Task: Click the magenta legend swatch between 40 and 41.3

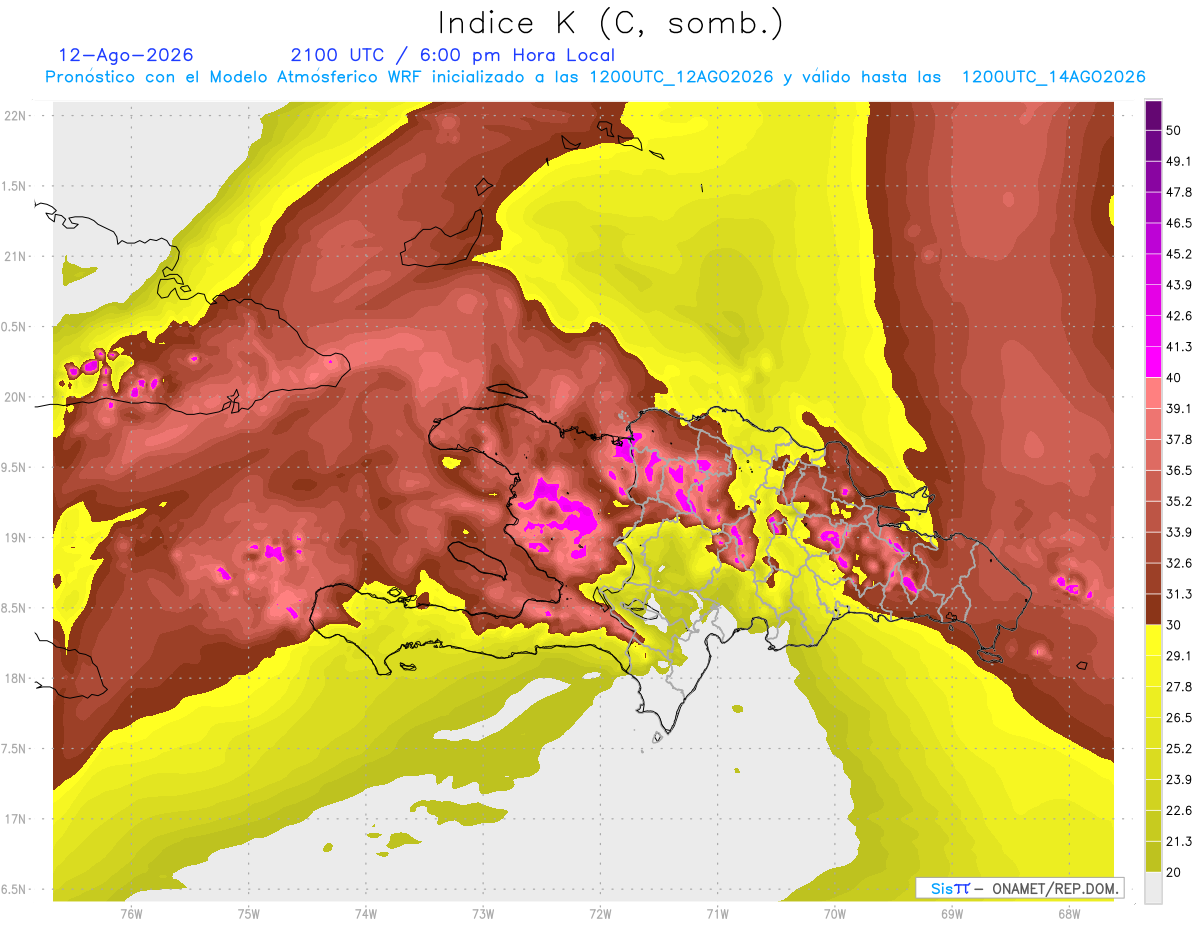Action: pyautogui.click(x=1153, y=362)
